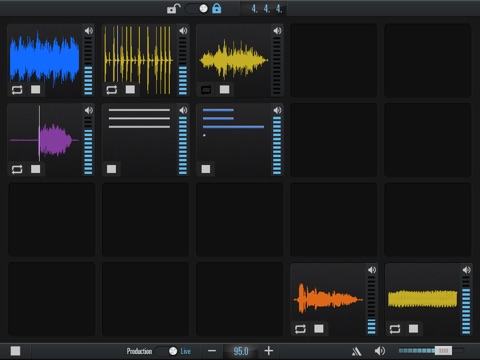Mute the white-lines pad speaker icon
480x360 pixels.
[x=183, y=110]
